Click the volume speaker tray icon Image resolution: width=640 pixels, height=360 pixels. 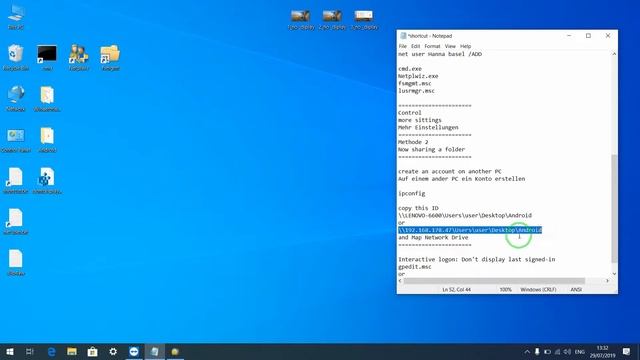pos(567,352)
